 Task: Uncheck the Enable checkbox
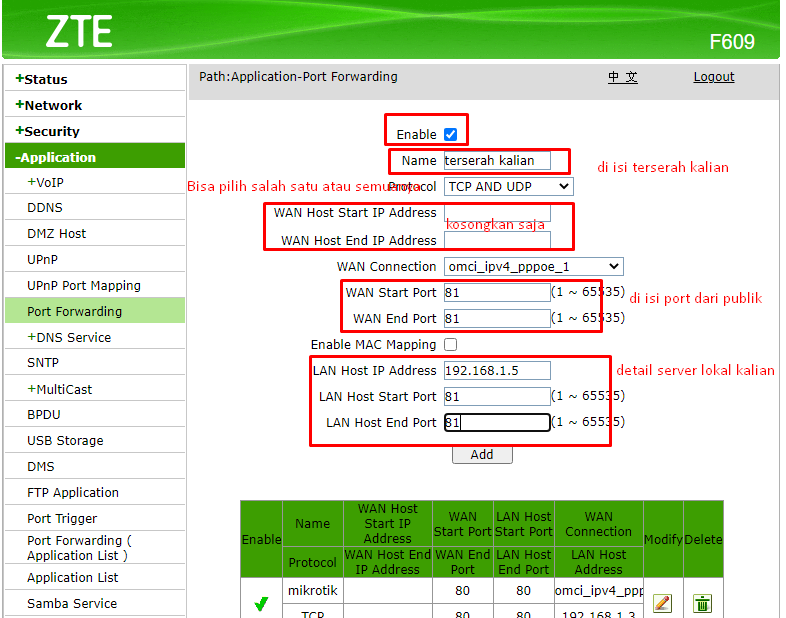tap(450, 134)
